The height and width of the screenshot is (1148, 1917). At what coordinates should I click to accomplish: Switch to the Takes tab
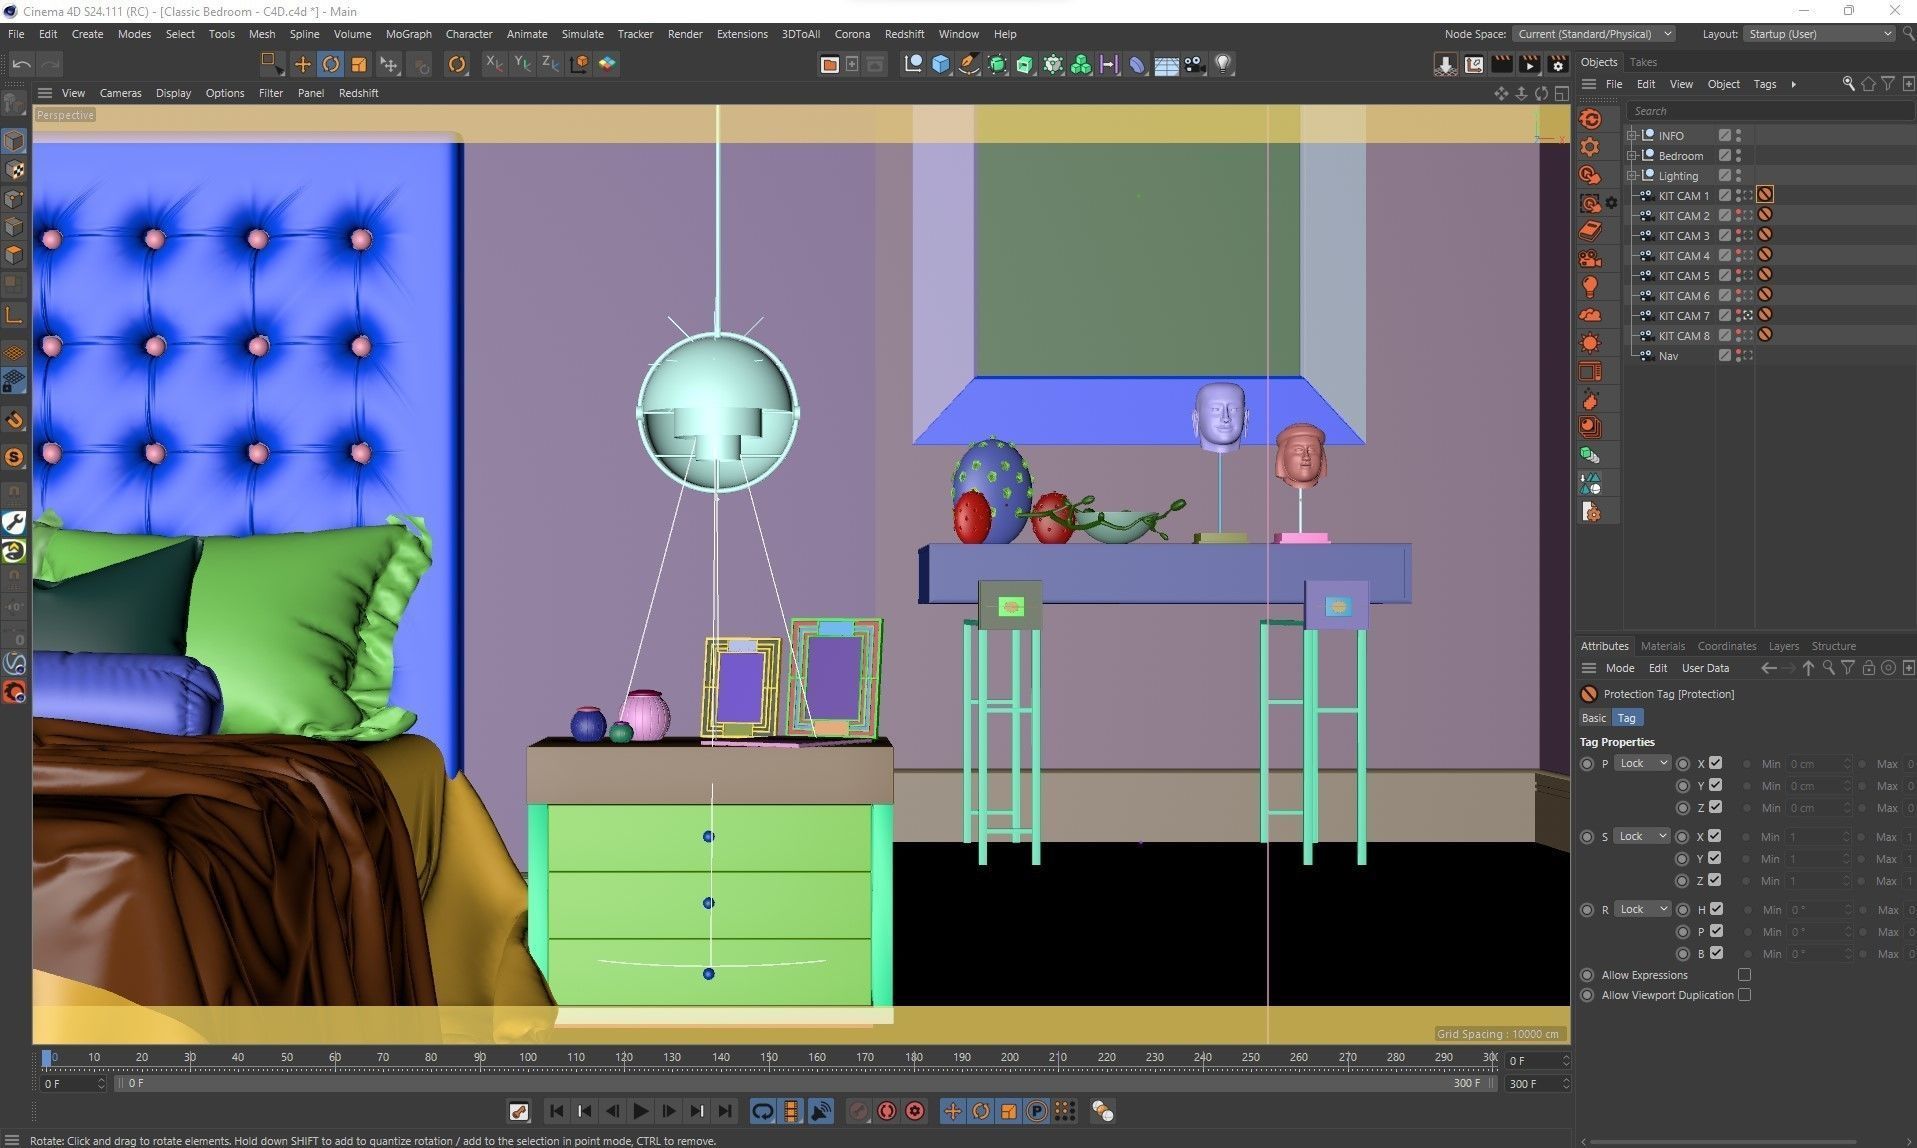tap(1643, 62)
